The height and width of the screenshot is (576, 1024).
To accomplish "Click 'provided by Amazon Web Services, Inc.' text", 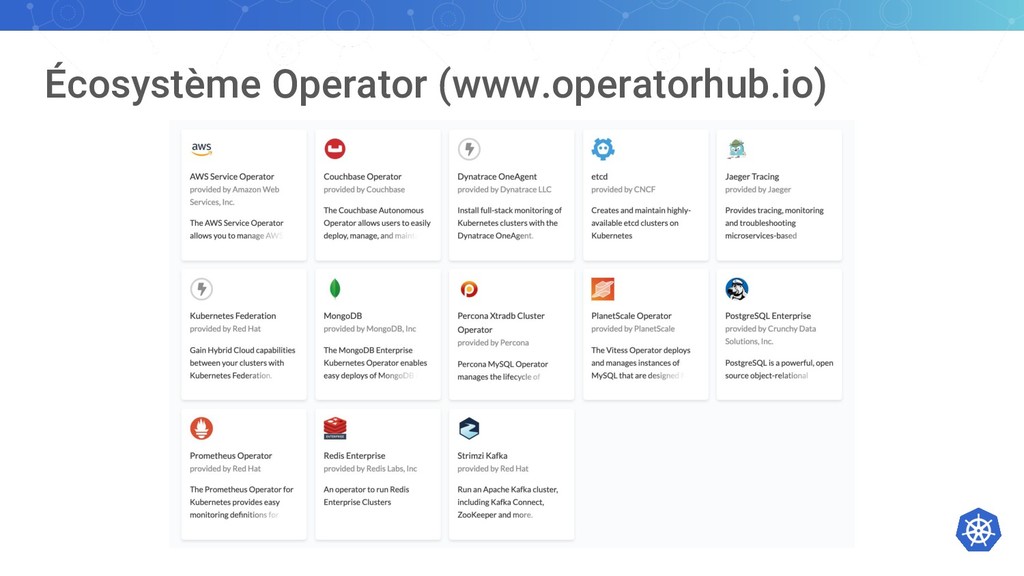I will [234, 196].
